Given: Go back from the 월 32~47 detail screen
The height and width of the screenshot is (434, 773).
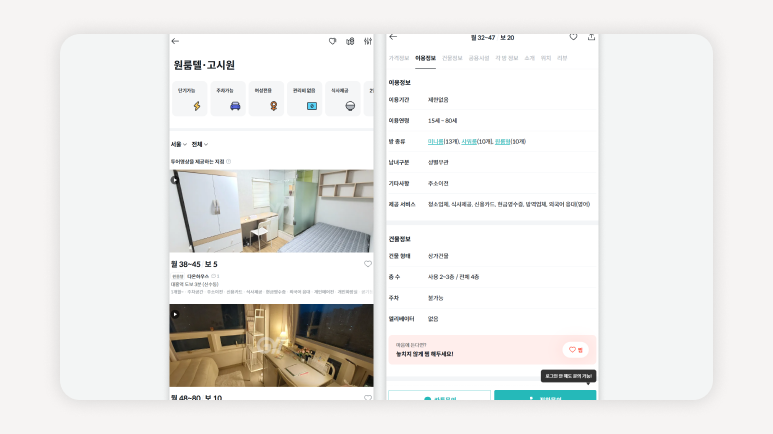Looking at the screenshot, I should [393, 37].
